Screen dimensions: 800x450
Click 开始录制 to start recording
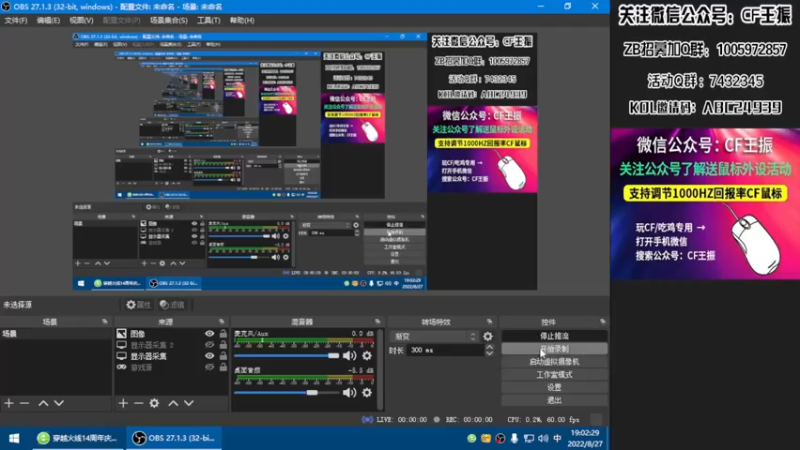(x=554, y=349)
